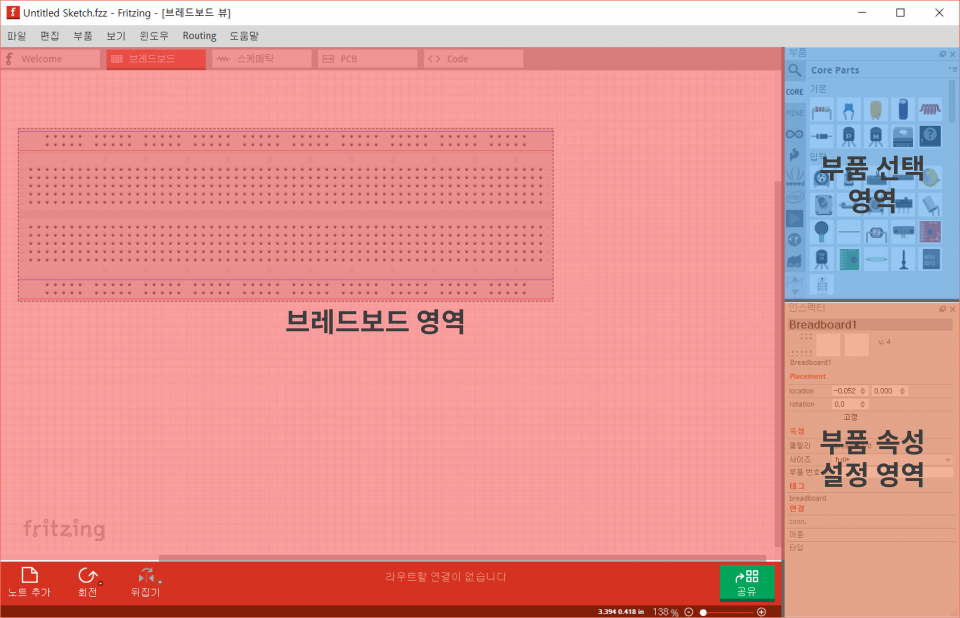Pick the tantalum capacitor part
The height and width of the screenshot is (618, 960).
pos(876,111)
